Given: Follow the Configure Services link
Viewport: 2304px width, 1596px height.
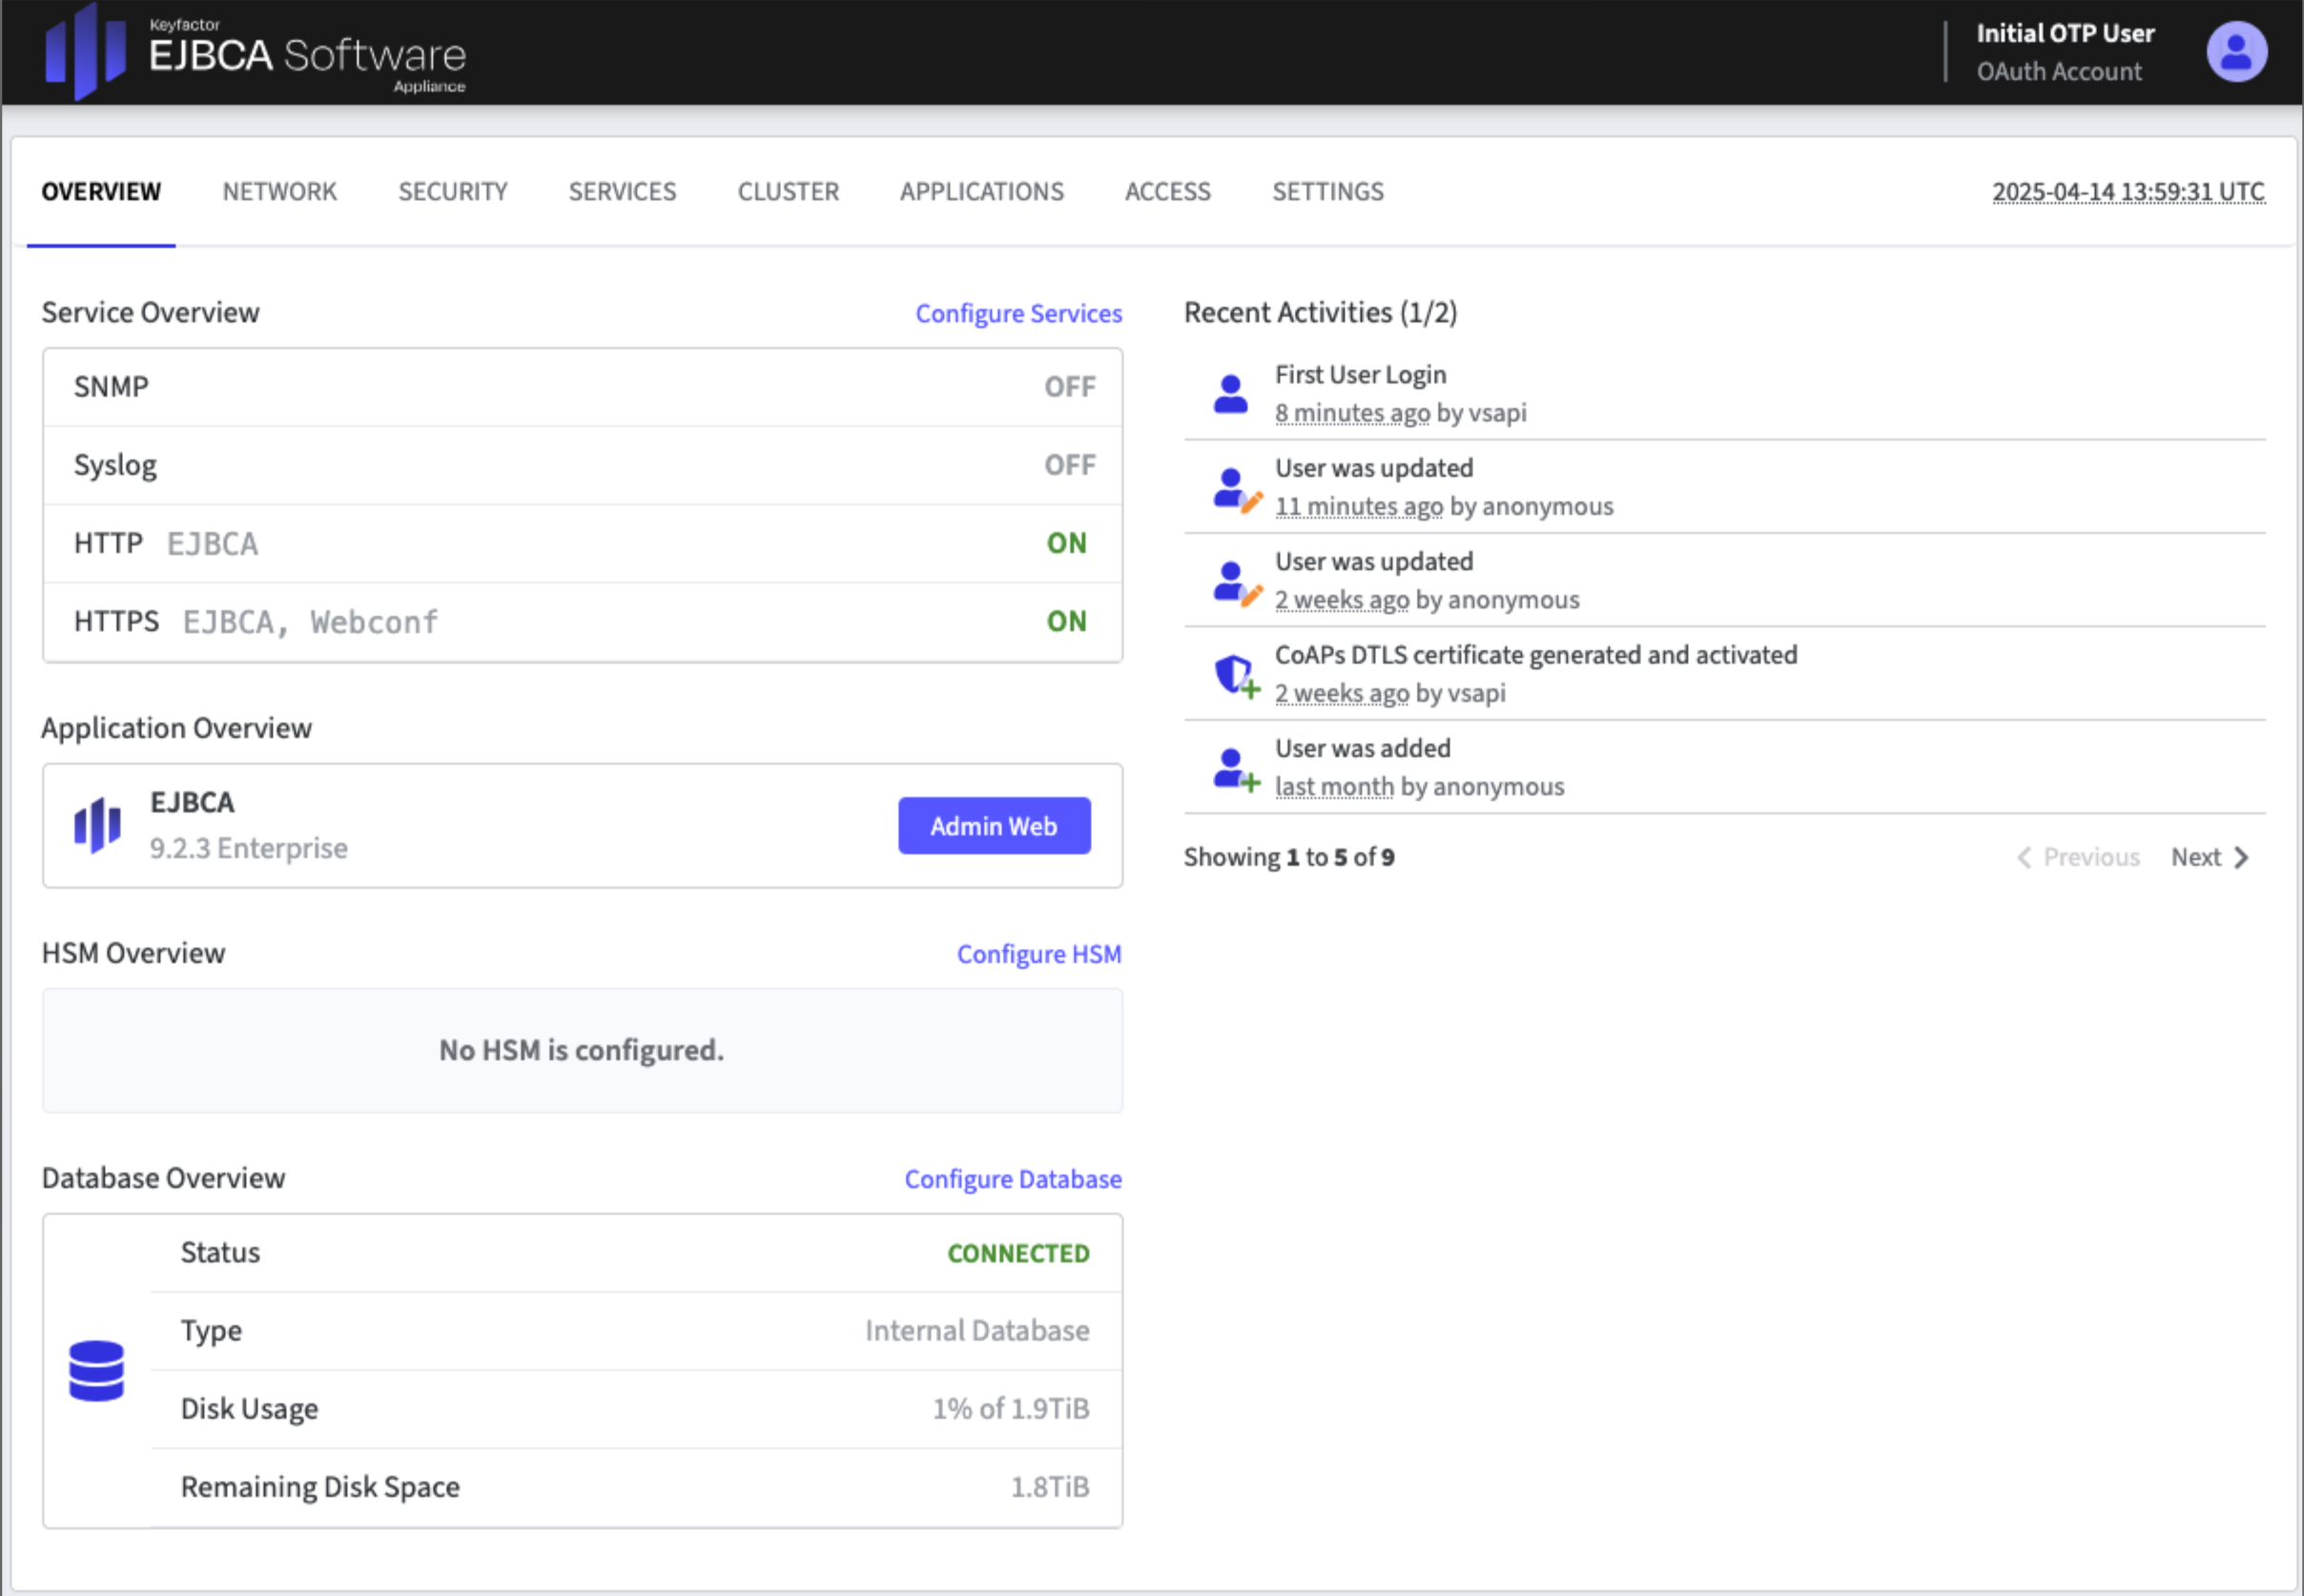Looking at the screenshot, I should pos(1018,313).
